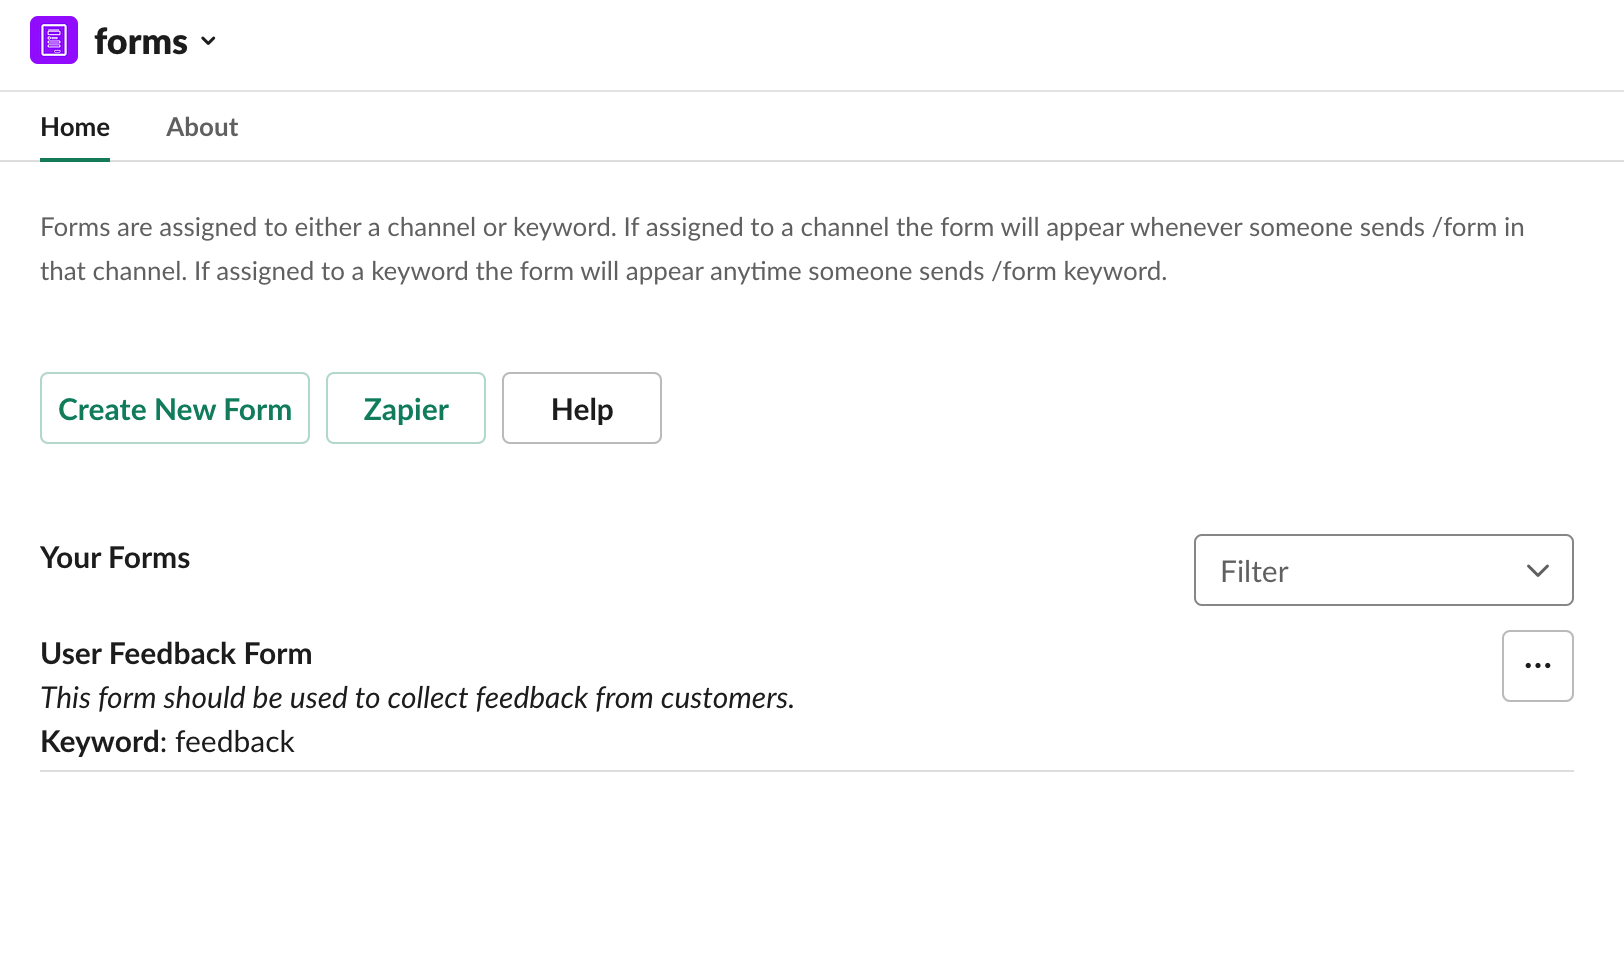This screenshot has height=958, width=1624.
Task: Click the form description italic text
Action: coord(416,697)
